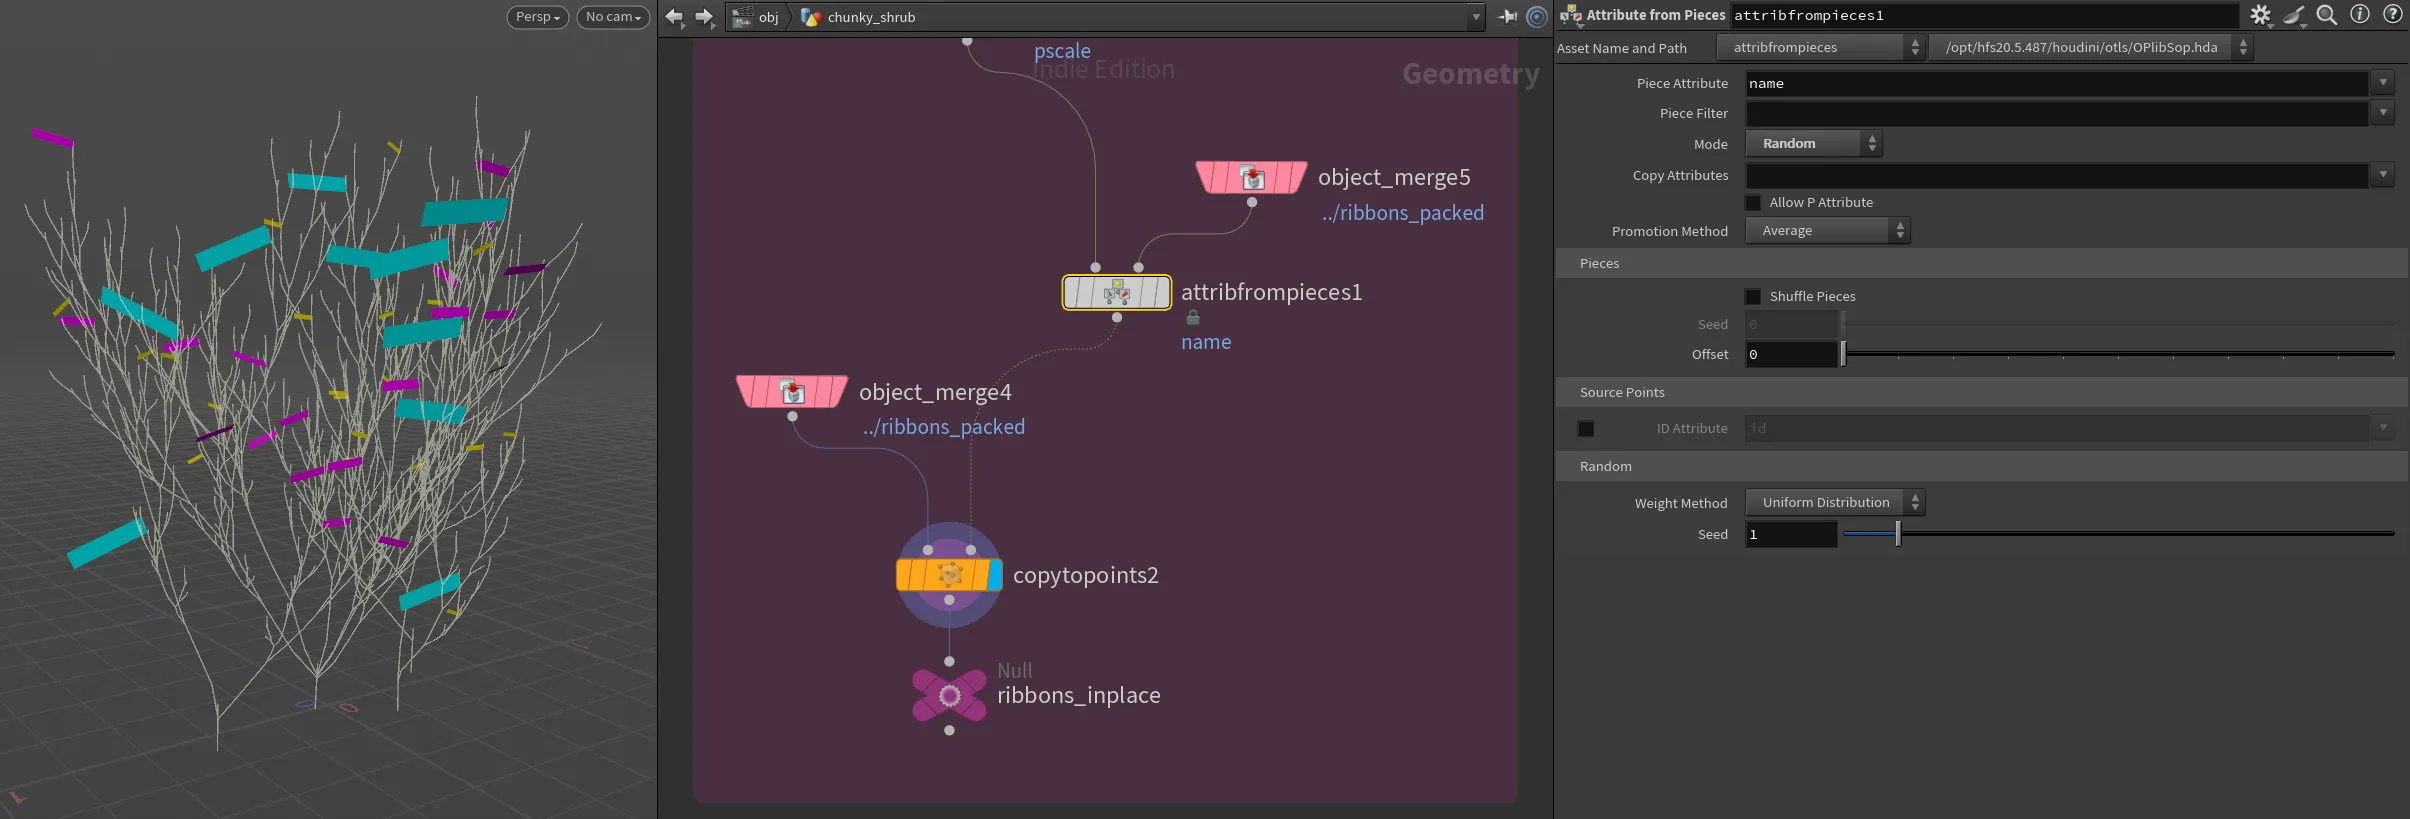The image size is (2410, 819).
Task: Click the copytopoints2 node label
Action: tap(1085, 576)
